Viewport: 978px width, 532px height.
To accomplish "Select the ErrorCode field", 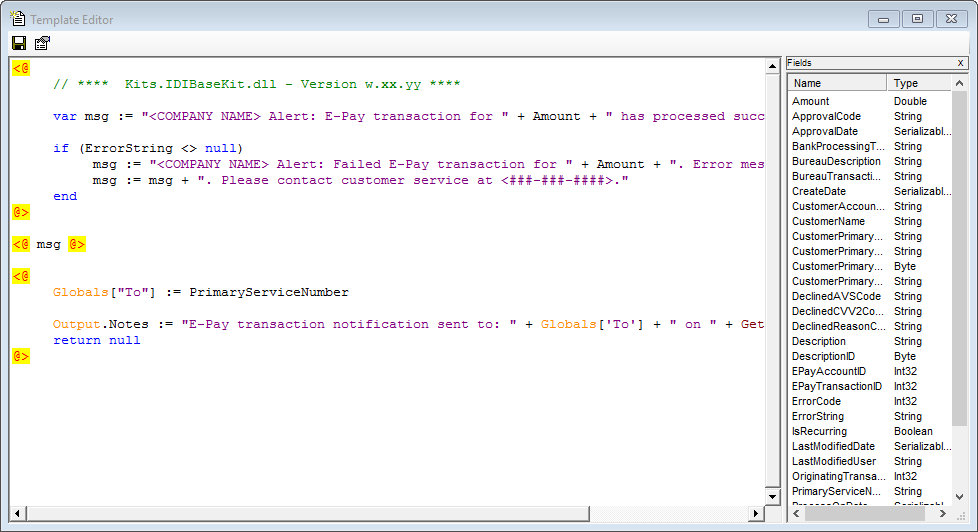I will 870,401.
